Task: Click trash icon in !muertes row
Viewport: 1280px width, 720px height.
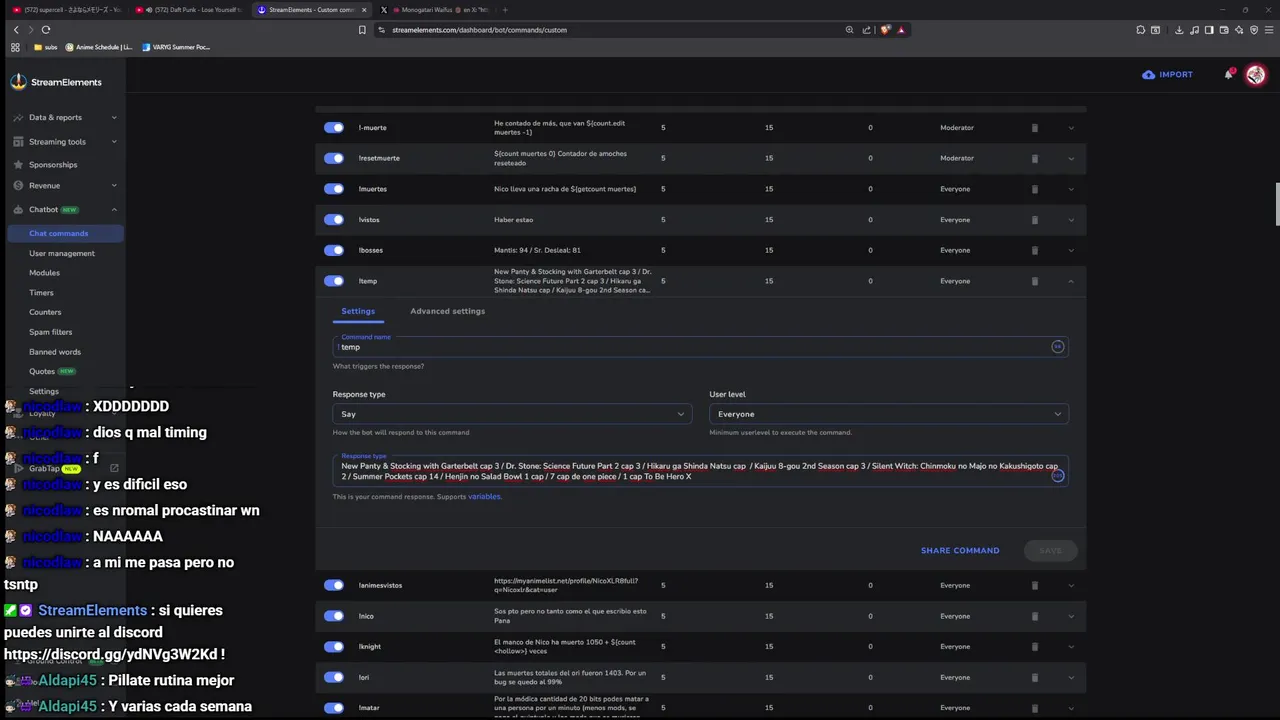Action: click(x=1035, y=189)
